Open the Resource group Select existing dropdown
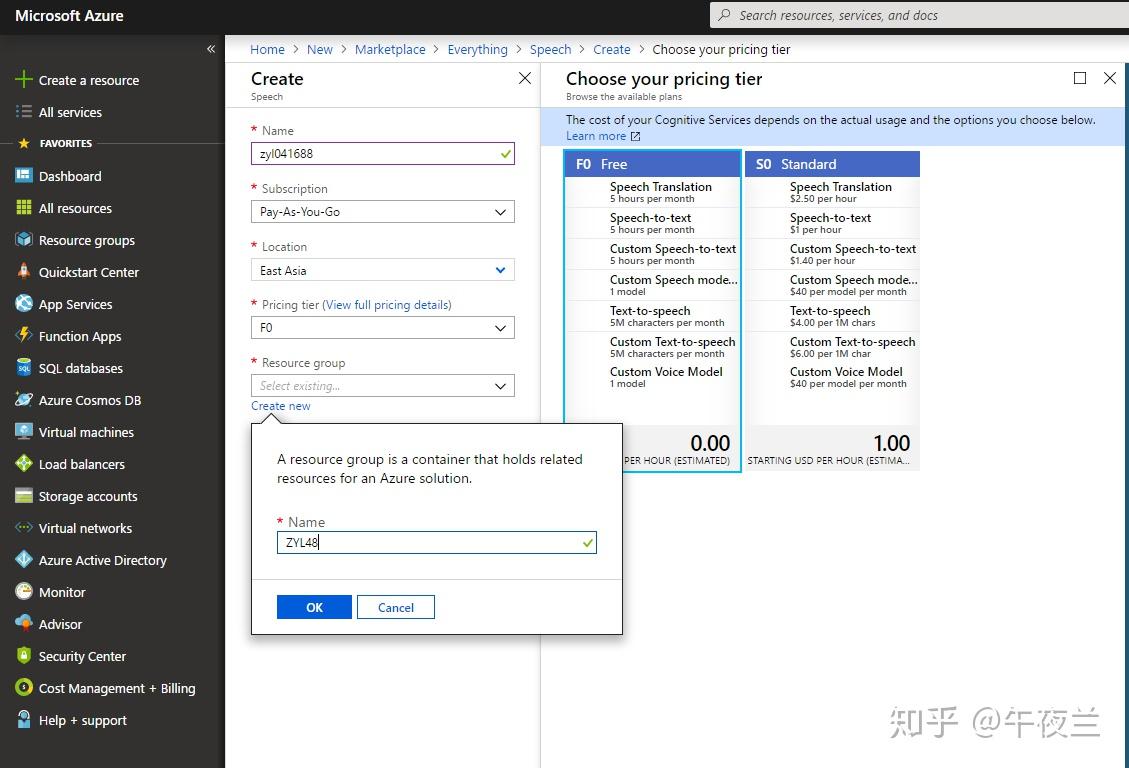 382,386
